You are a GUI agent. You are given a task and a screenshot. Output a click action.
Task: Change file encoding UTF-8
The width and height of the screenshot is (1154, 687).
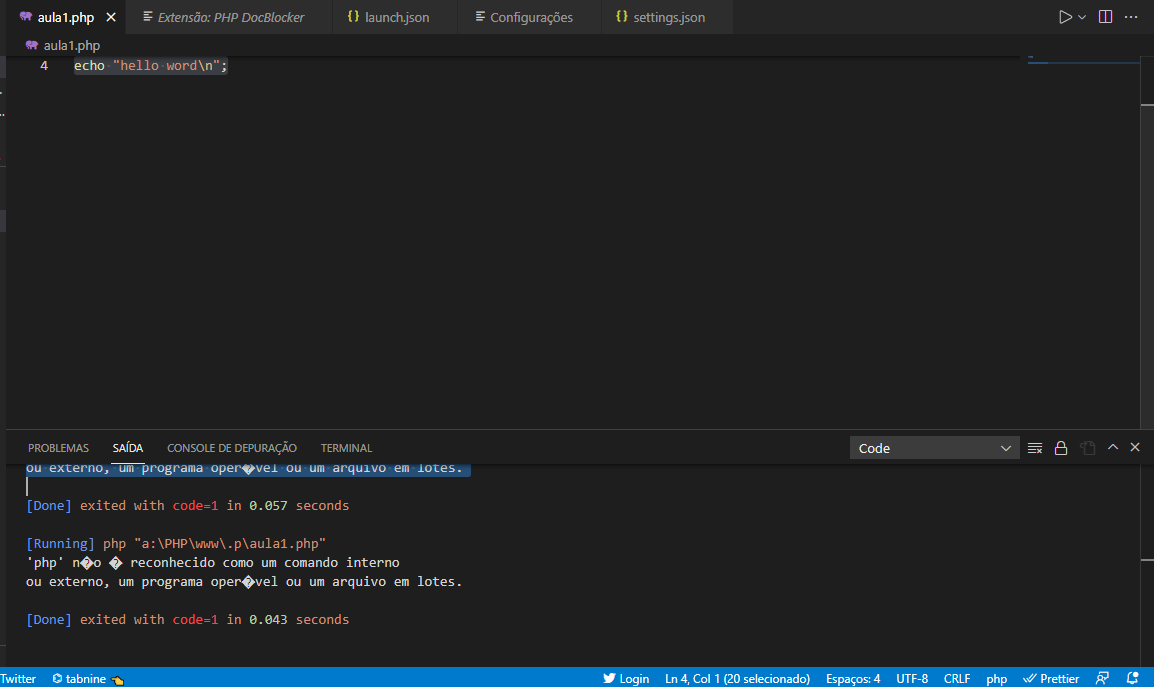click(x=912, y=678)
